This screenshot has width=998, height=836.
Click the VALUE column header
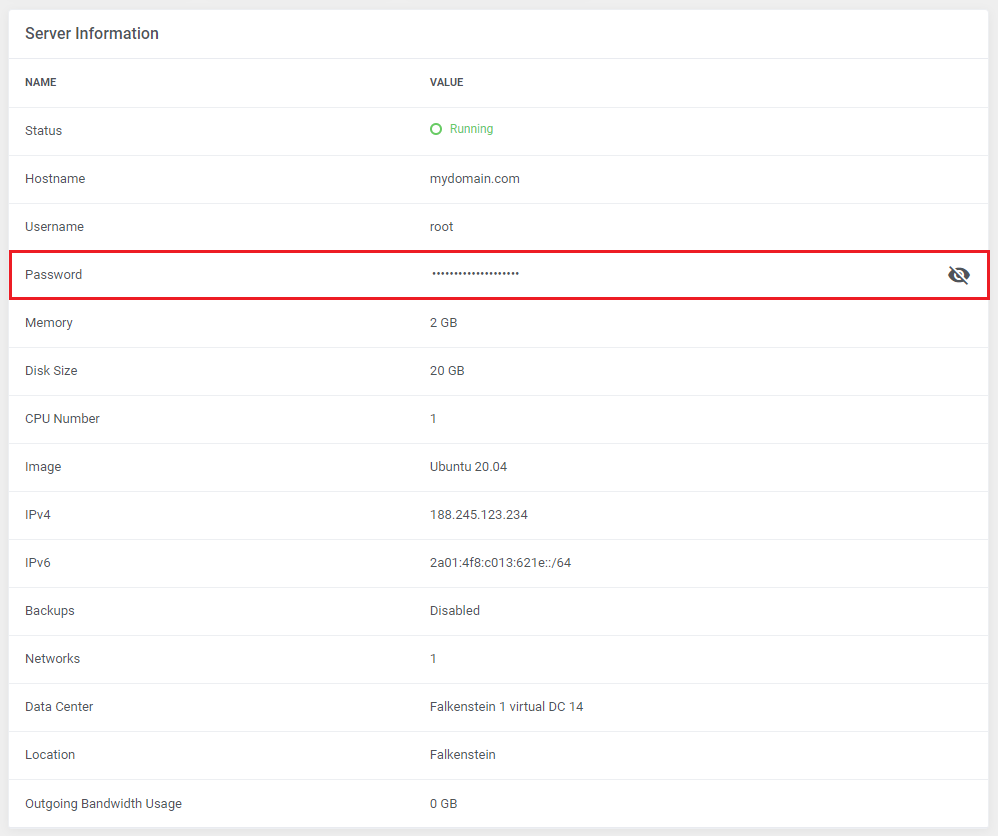coord(446,83)
